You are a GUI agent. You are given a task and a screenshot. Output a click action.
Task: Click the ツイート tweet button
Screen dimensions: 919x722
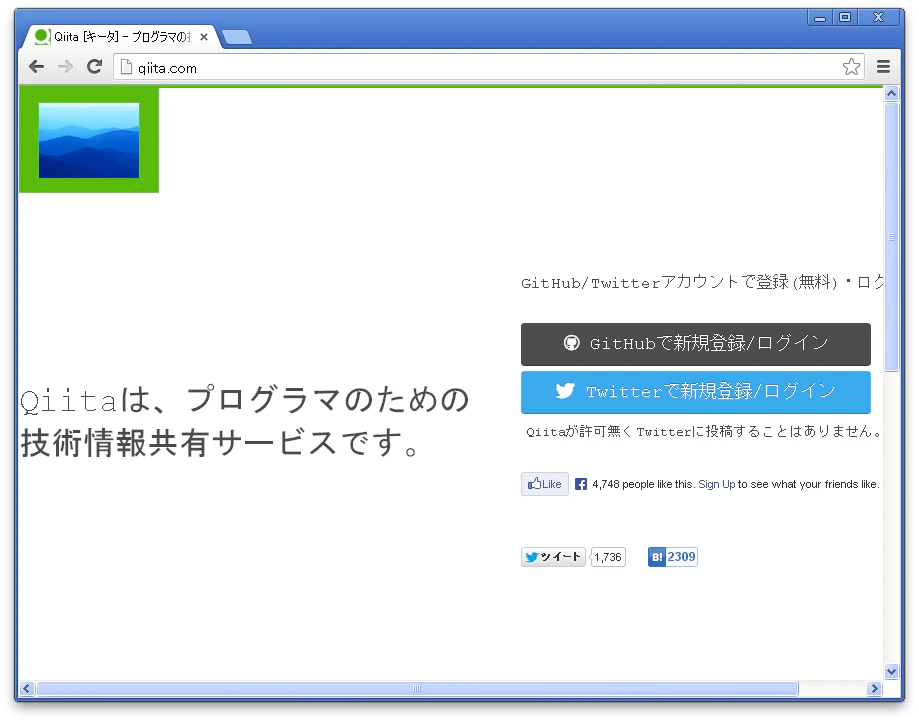pos(553,557)
